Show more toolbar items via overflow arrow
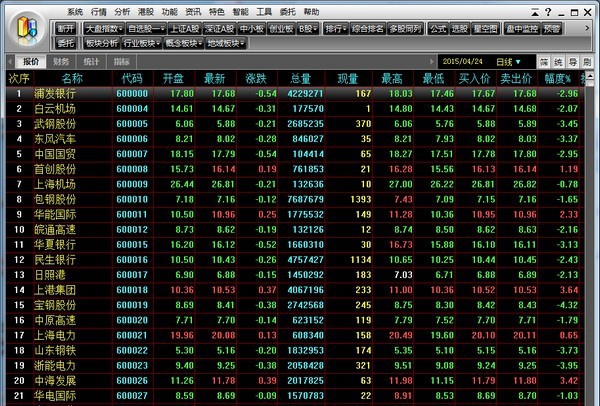Screen dimensions: 600x406 point(587,28)
